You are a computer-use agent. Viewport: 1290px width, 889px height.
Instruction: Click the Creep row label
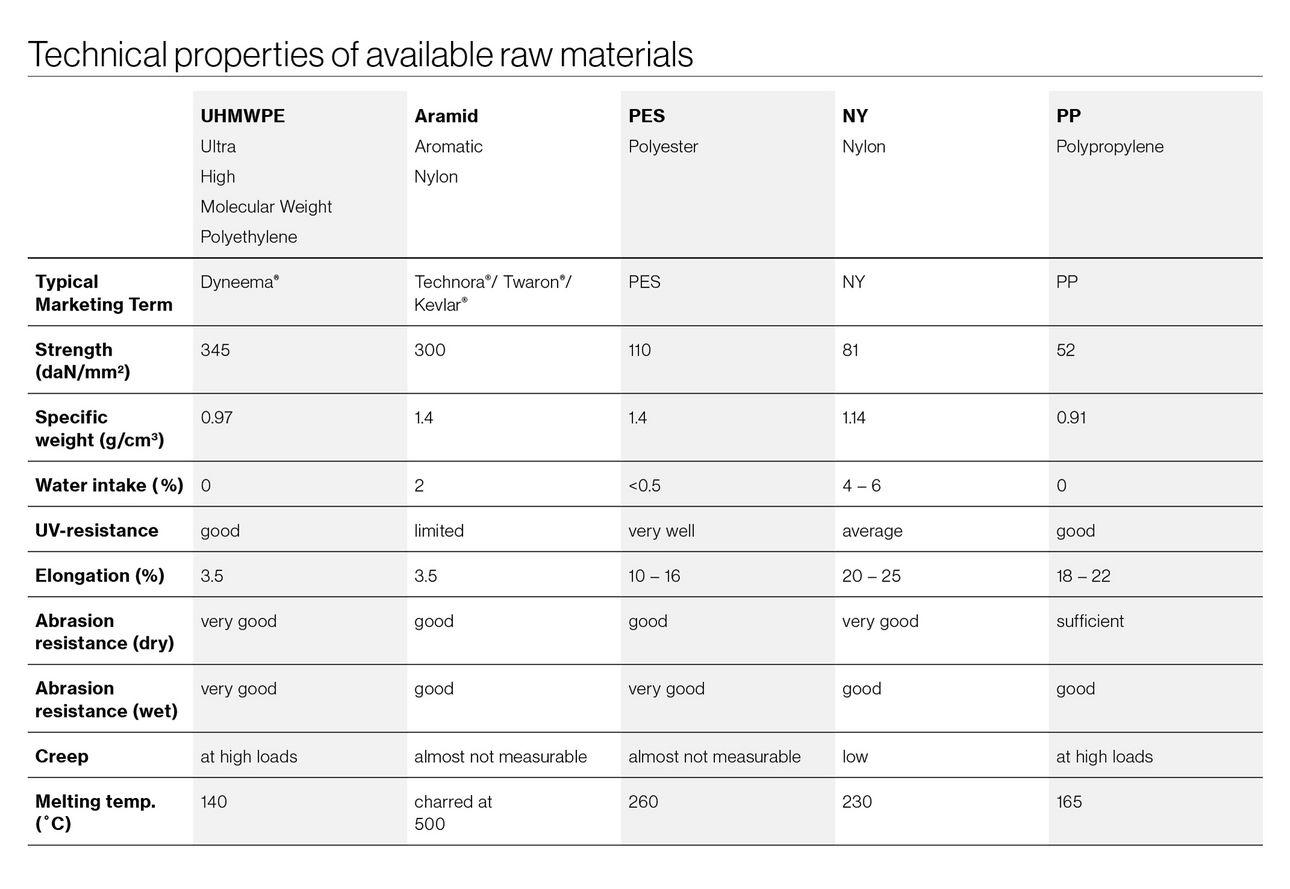pyautogui.click(x=62, y=757)
